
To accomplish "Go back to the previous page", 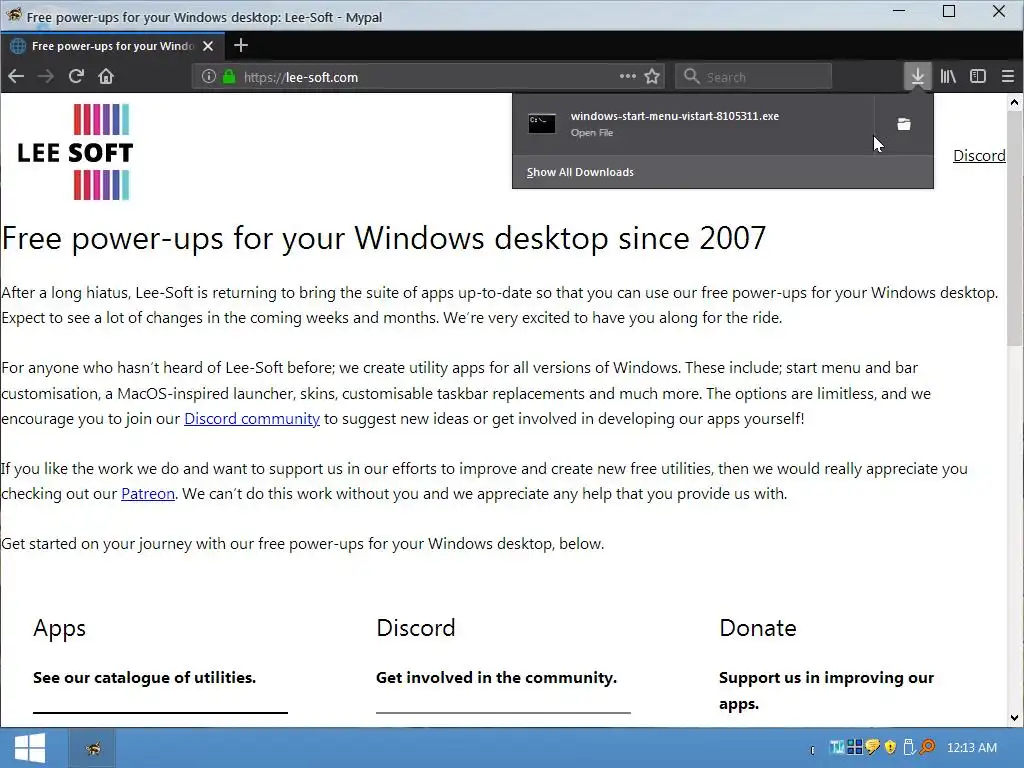I will [16, 76].
